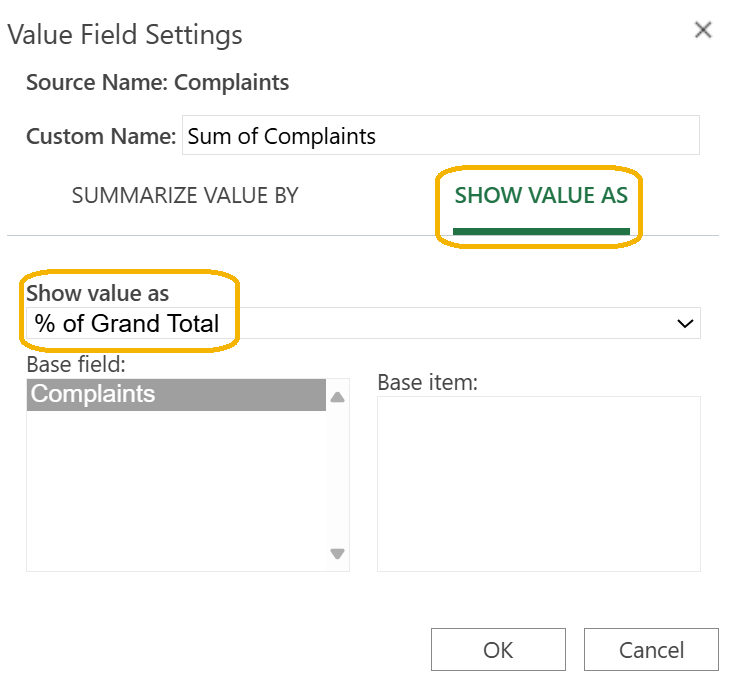Click the Show value as label
The image size is (733, 682).
(x=97, y=294)
